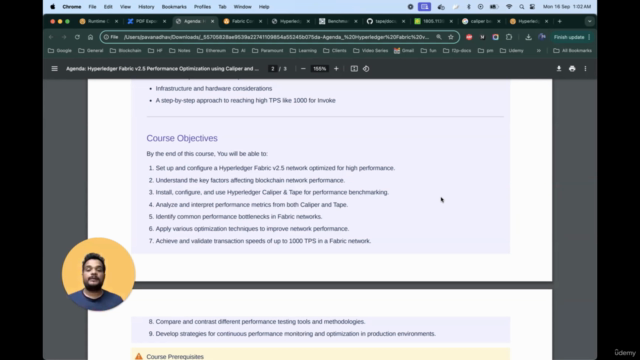
Task: Open the Apple menu
Action: pos(53,7)
